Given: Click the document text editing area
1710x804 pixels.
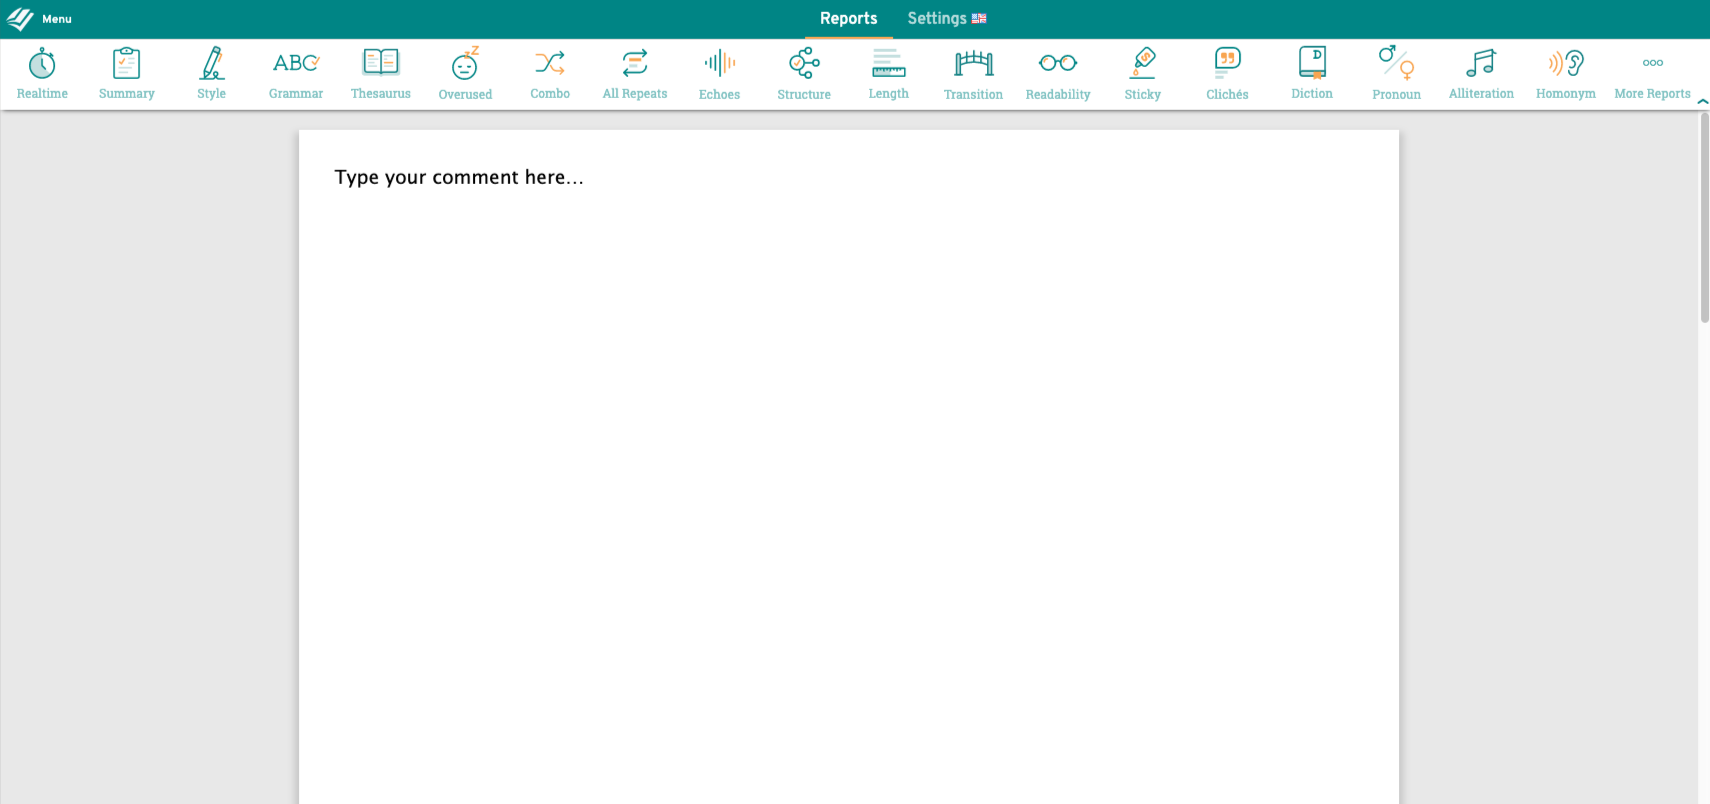Looking at the screenshot, I should pos(849,467).
